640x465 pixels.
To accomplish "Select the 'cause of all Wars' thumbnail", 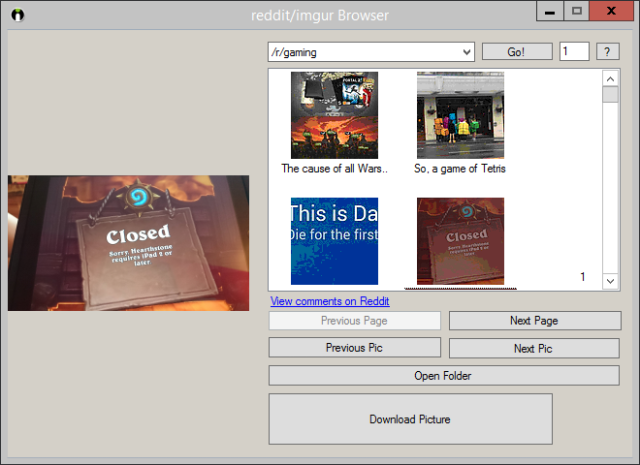I will 334,115.
